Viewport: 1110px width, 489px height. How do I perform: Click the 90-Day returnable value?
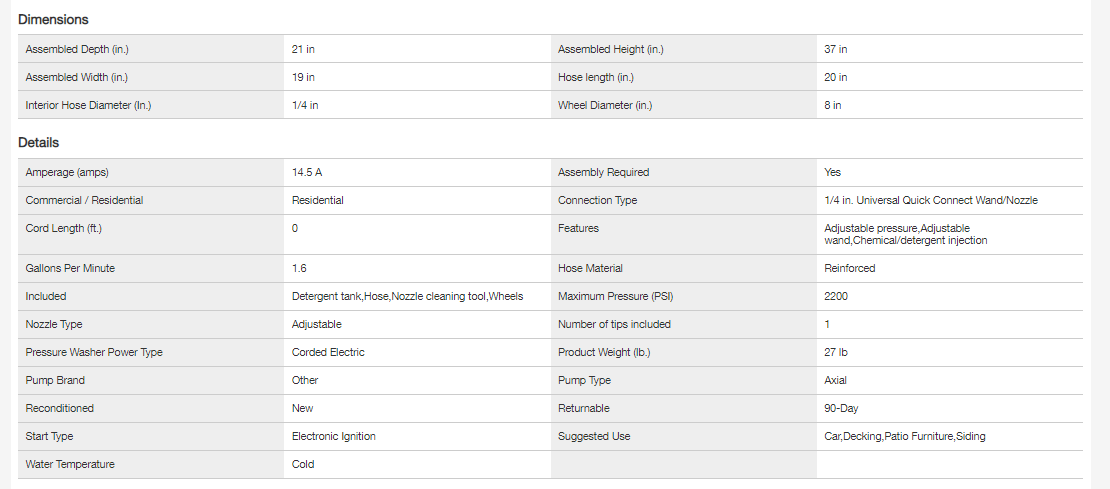click(841, 408)
